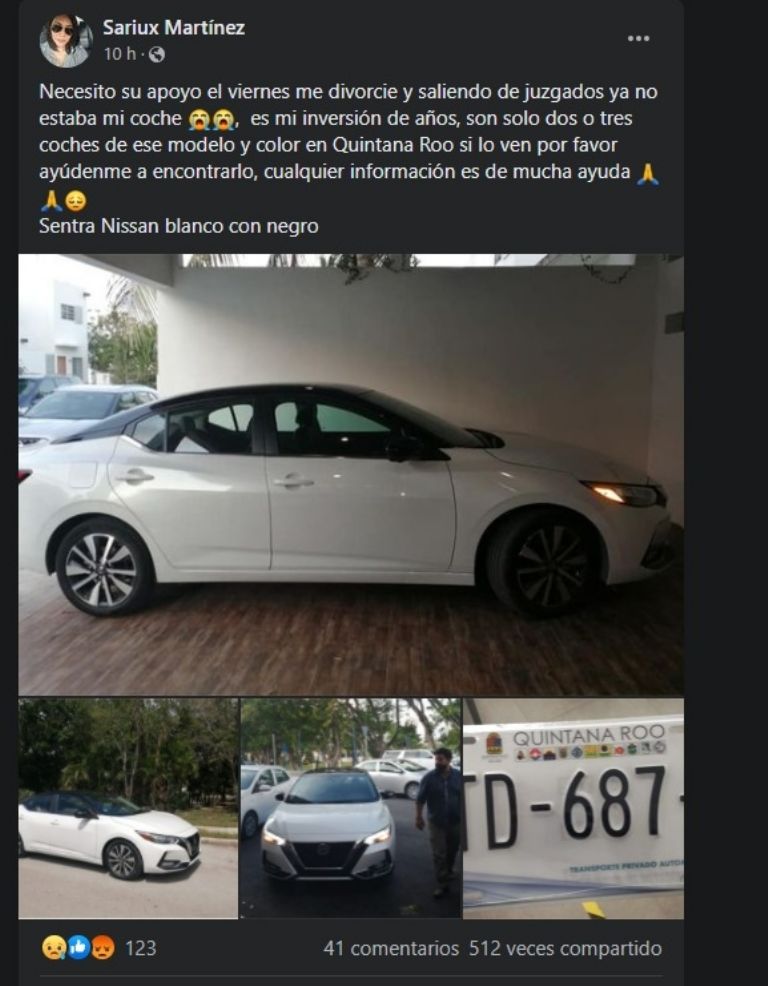This screenshot has height=986, width=768.
Task: View the 512 veces compartido list
Action: tap(565, 948)
